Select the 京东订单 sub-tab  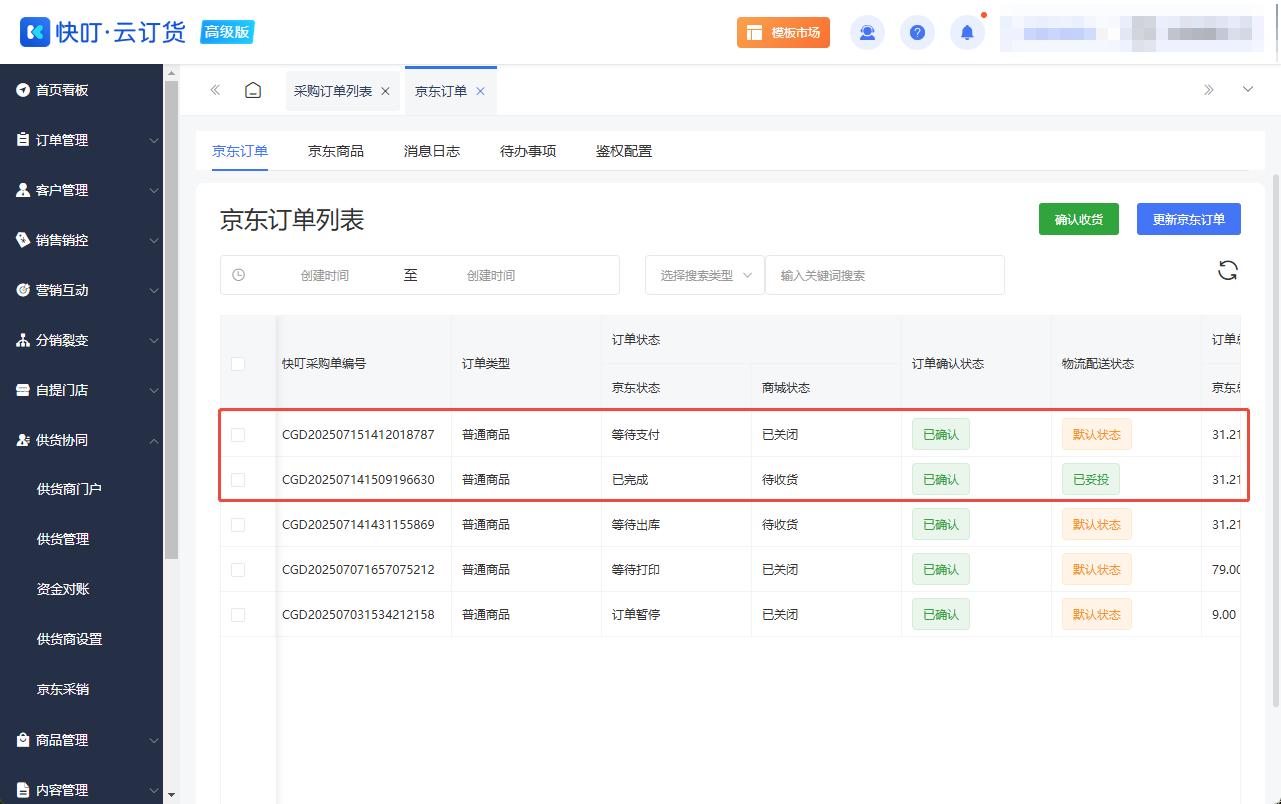[240, 151]
